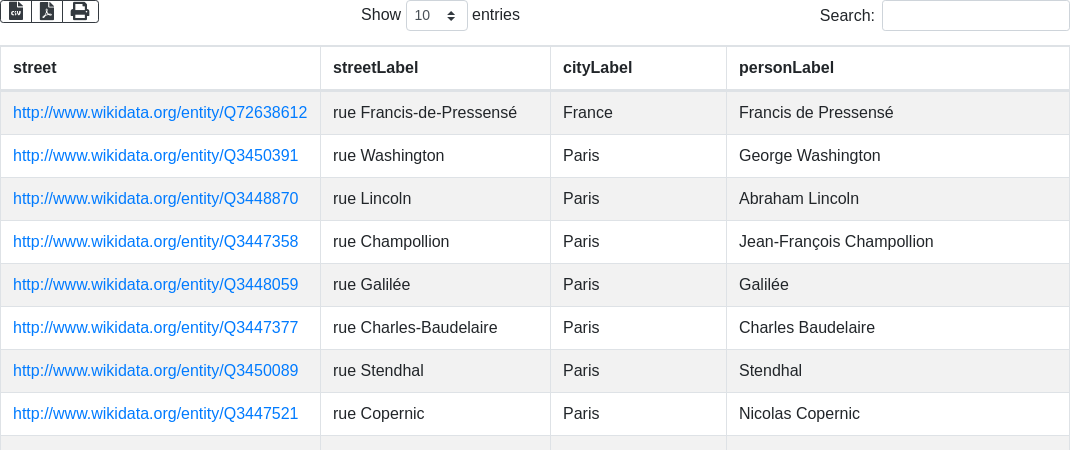
Task: Click into the Search input field
Action: (x=975, y=16)
